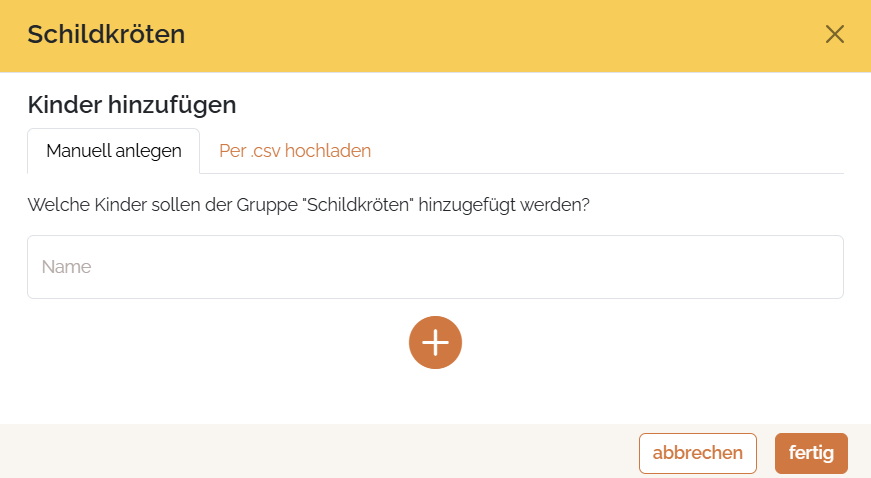Image resolution: width=871 pixels, height=478 pixels.
Task: Choose manual entry of children
Action: click(x=114, y=151)
